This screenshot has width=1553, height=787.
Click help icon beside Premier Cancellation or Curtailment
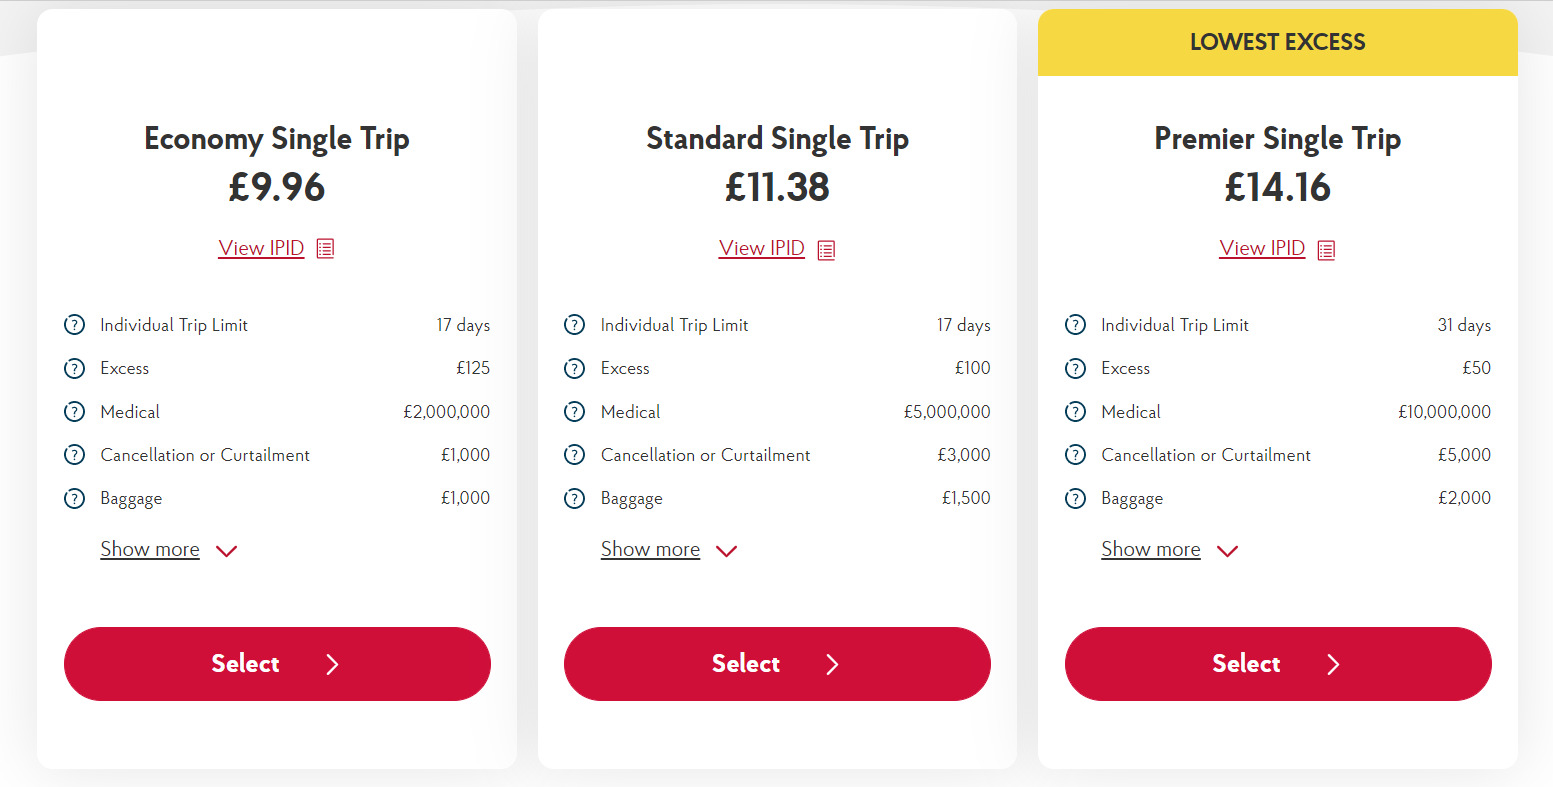click(x=1075, y=455)
